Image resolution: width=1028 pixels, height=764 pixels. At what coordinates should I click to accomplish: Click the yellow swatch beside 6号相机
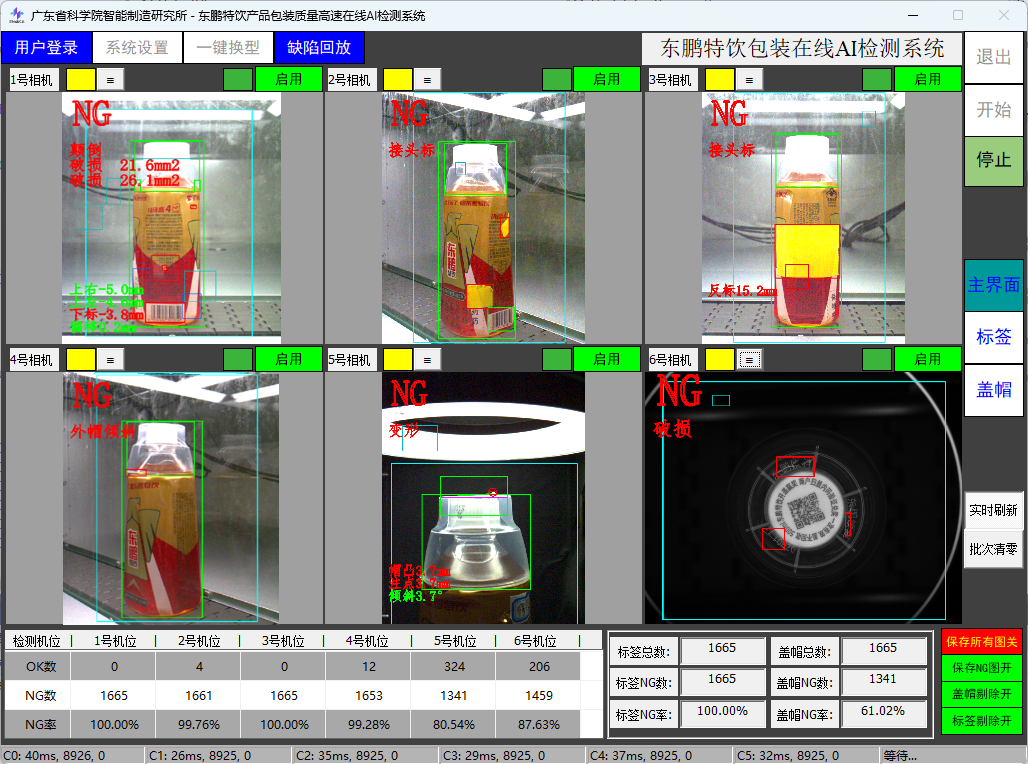click(719, 360)
